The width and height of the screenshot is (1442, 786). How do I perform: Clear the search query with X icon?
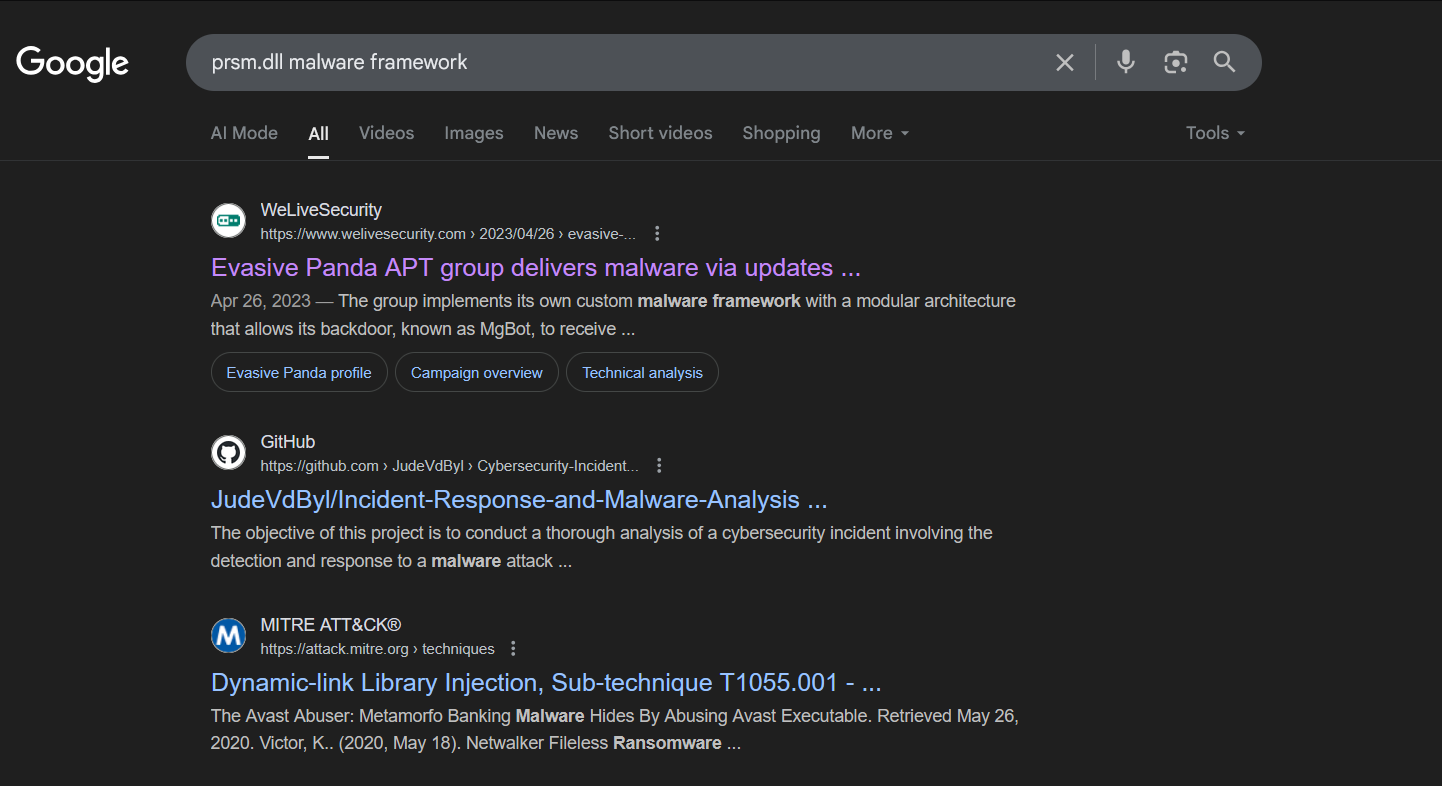coord(1065,63)
